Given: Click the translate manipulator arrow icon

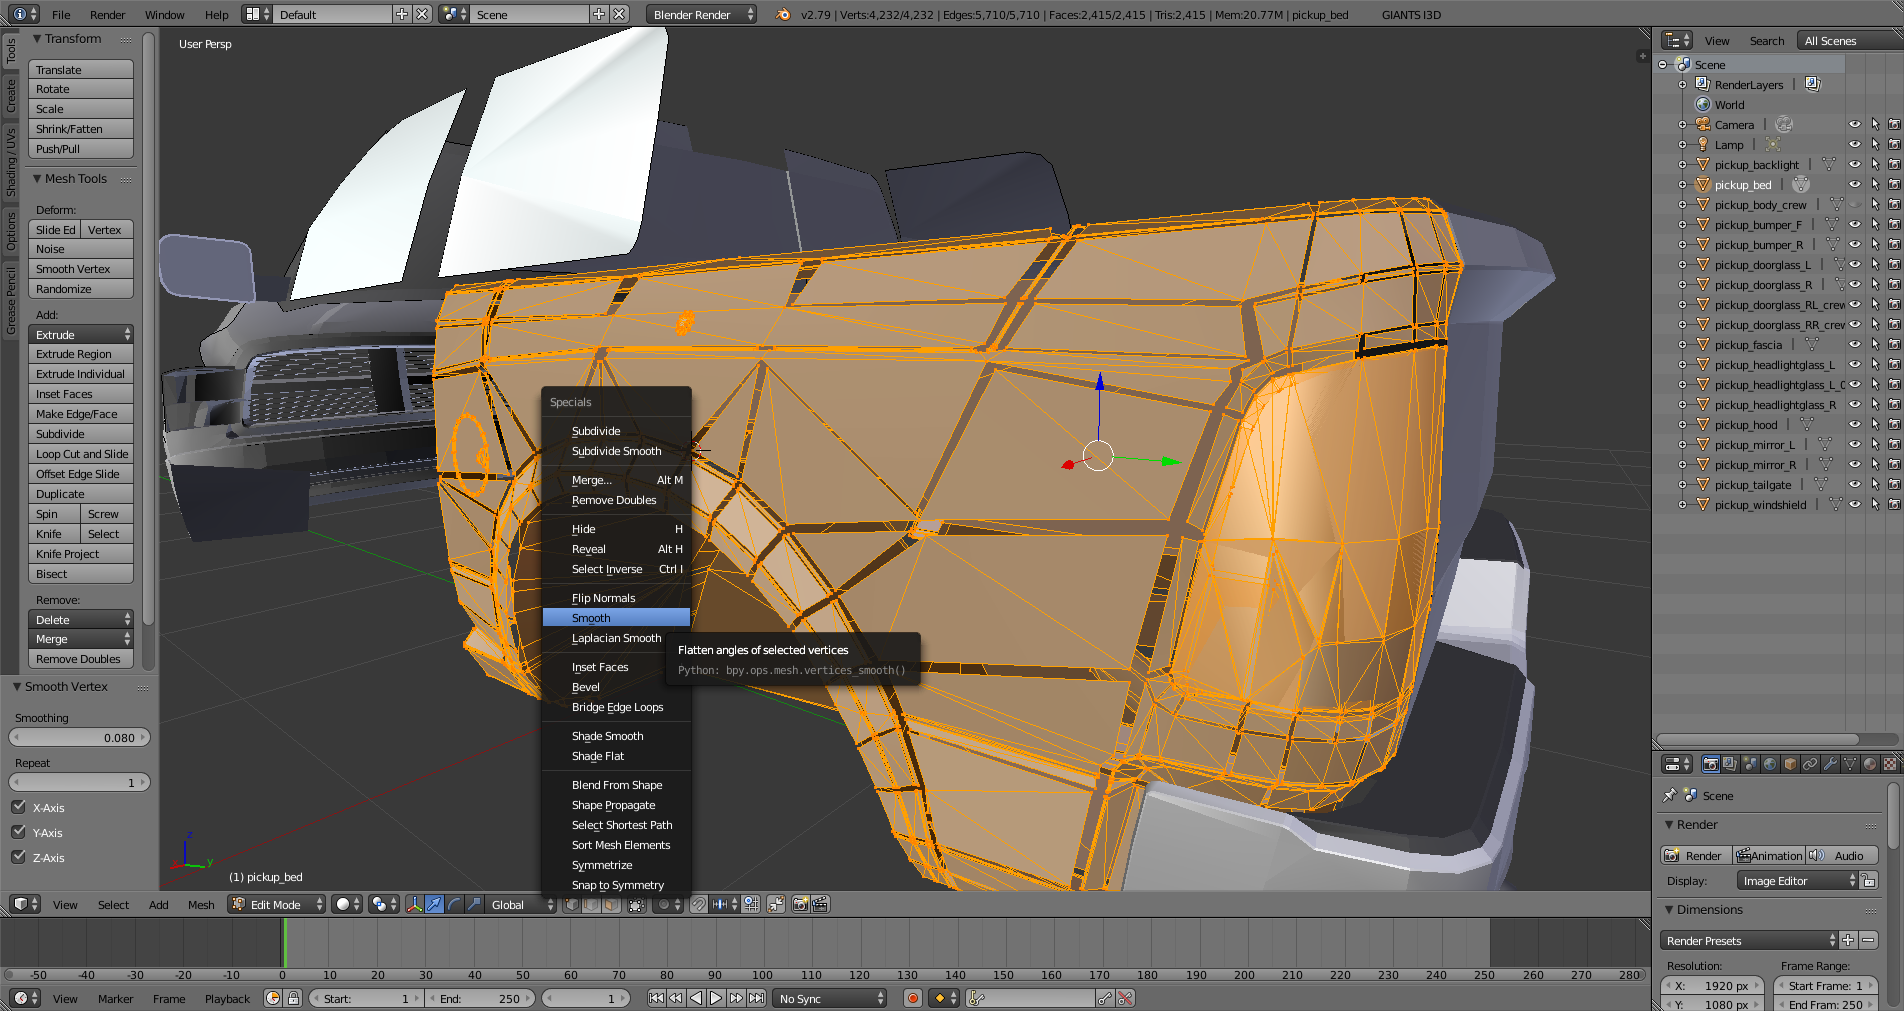Looking at the screenshot, I should (434, 904).
